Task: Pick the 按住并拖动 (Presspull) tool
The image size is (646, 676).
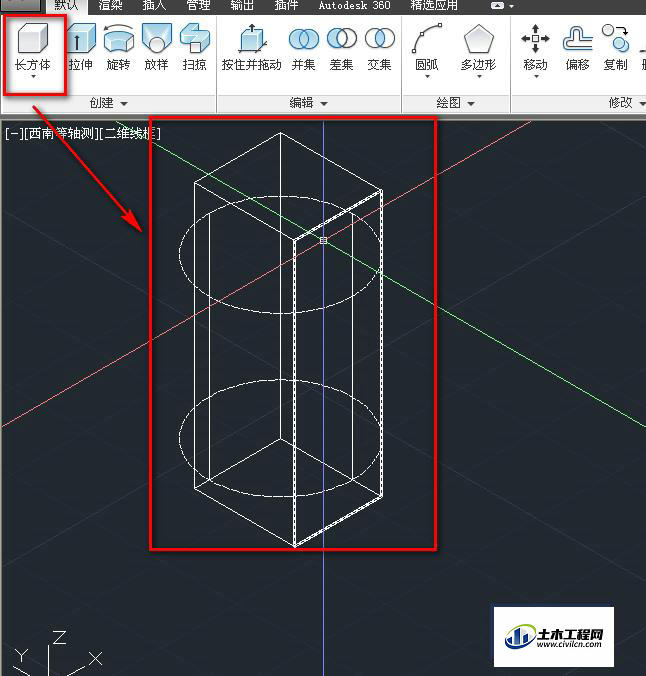Action: click(x=251, y=47)
